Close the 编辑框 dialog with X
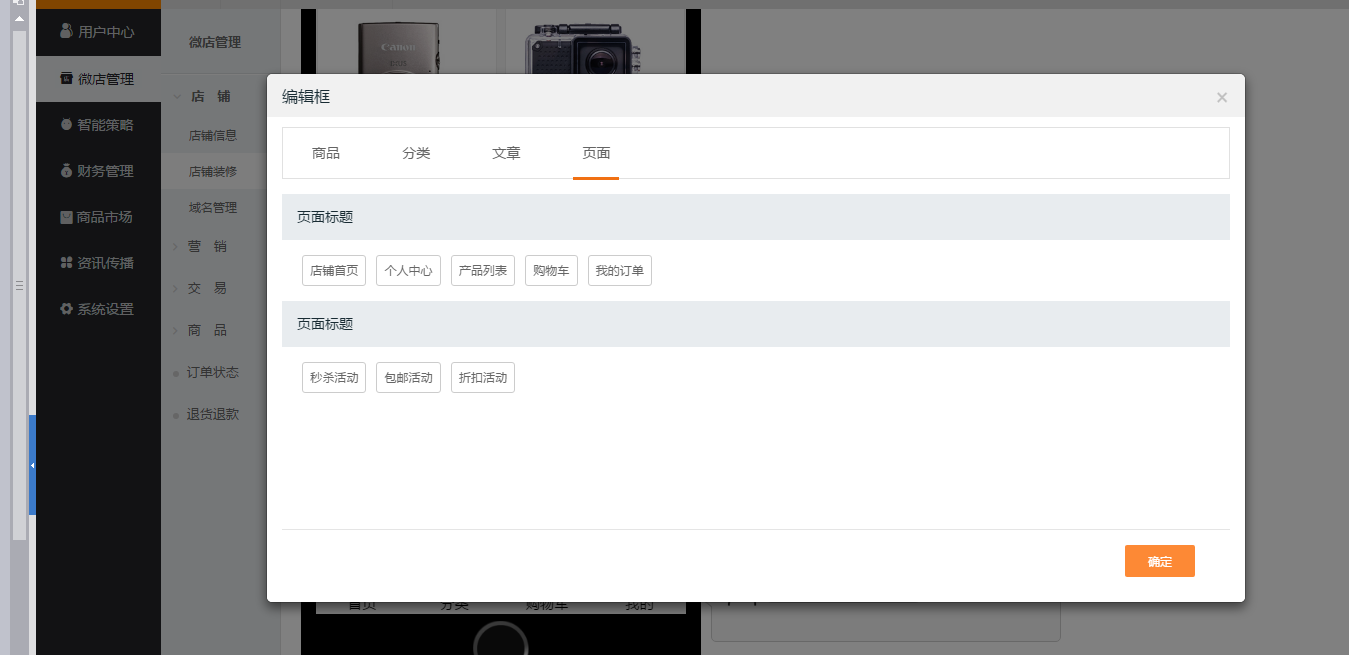Image resolution: width=1349 pixels, height=655 pixels. point(1221,97)
